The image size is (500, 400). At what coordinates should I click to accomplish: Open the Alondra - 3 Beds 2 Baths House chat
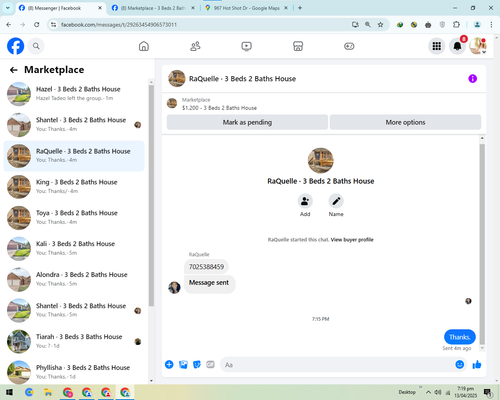[74, 279]
